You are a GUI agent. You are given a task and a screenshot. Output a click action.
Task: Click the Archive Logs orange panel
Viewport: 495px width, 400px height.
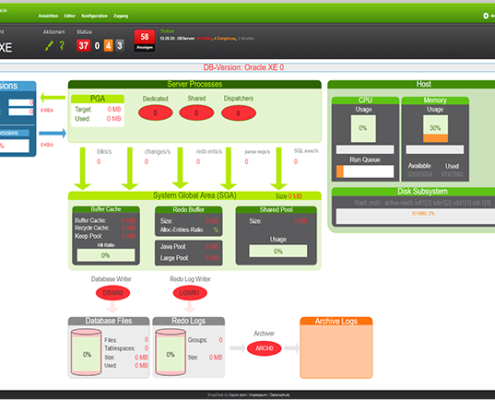pyautogui.click(x=336, y=348)
